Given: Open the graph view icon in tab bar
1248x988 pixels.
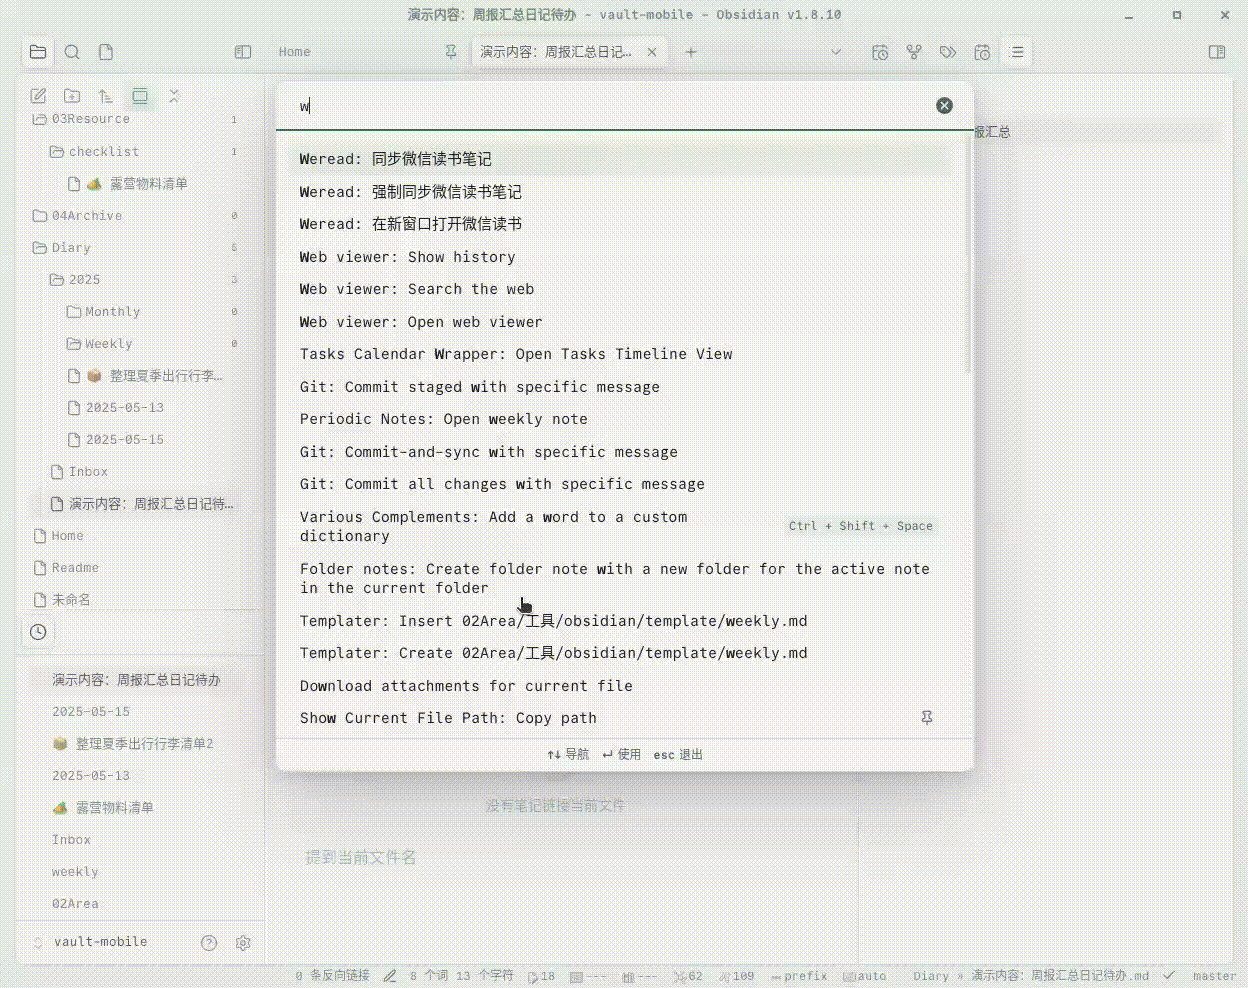Looking at the screenshot, I should (x=914, y=52).
